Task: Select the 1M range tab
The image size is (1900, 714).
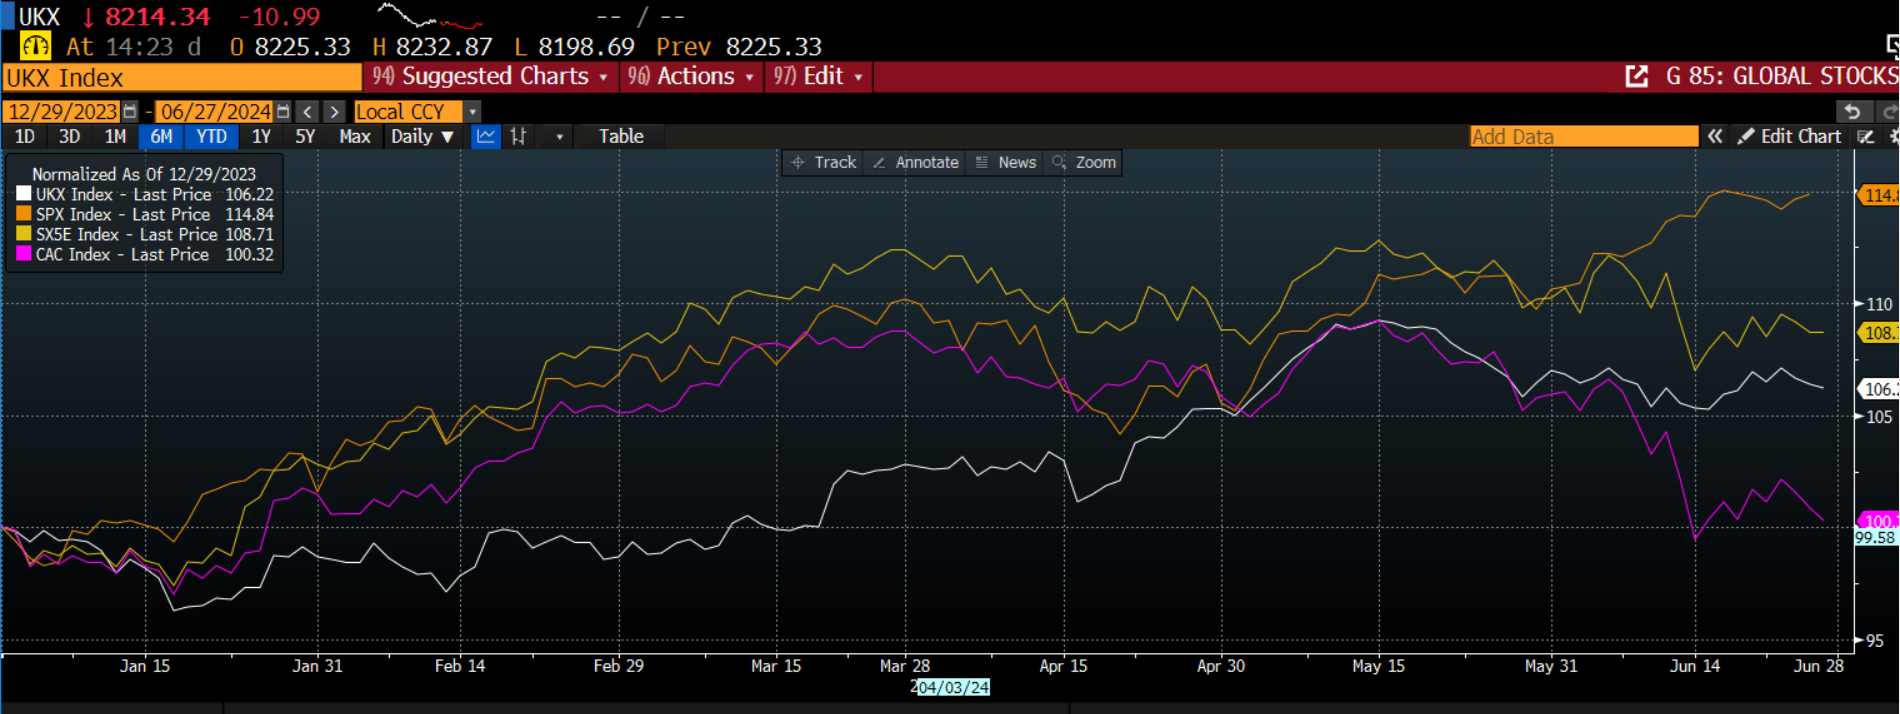Action: pos(115,137)
